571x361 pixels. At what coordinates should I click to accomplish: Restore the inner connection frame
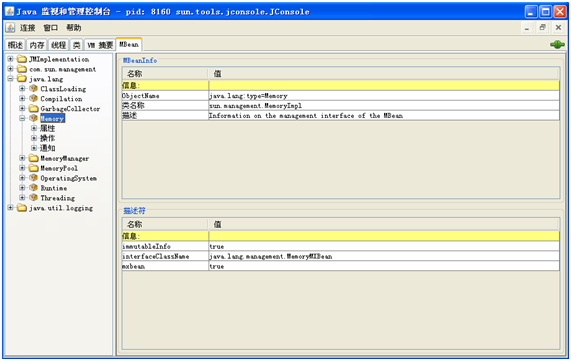click(x=543, y=28)
